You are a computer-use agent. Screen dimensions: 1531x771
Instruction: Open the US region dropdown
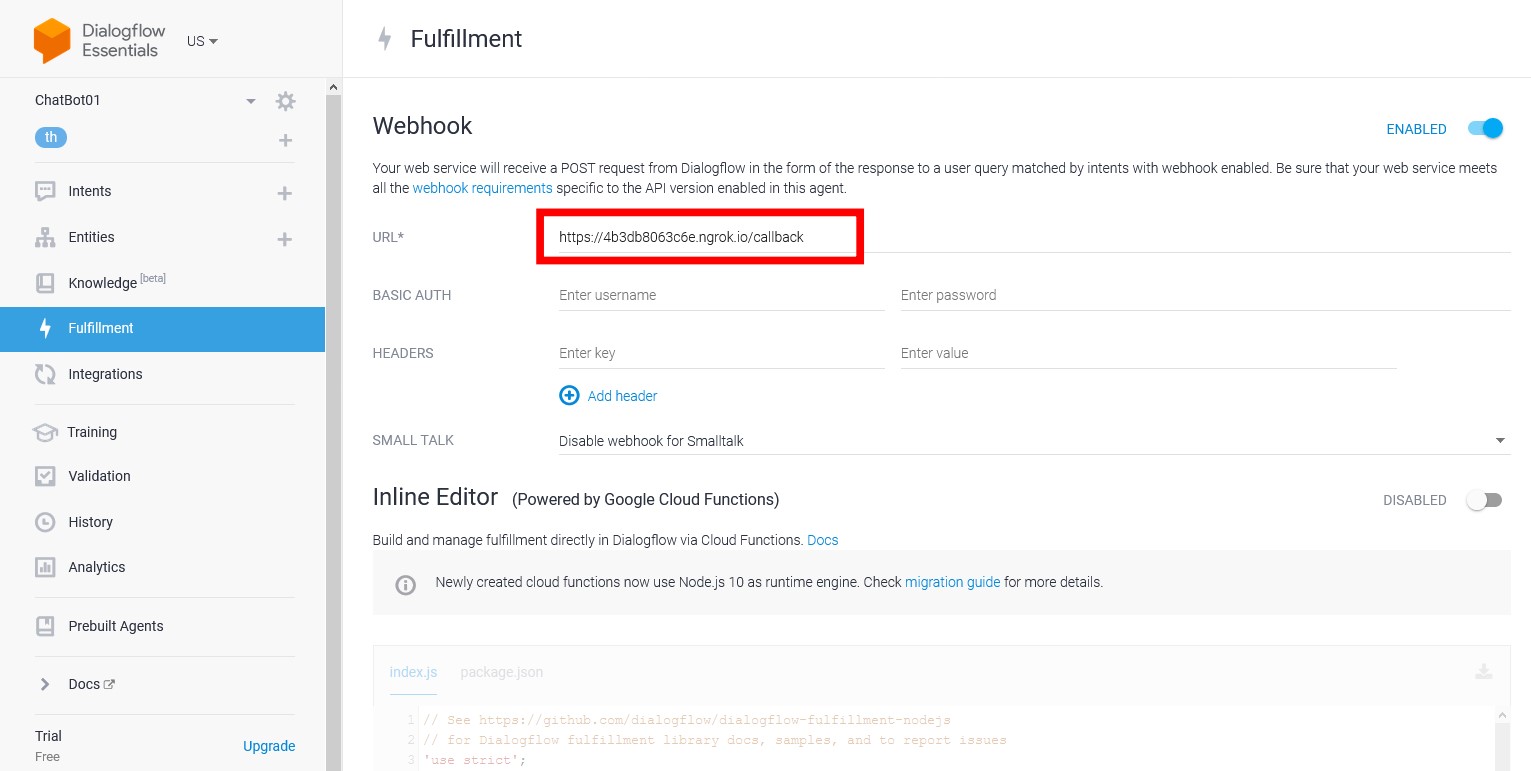point(202,41)
